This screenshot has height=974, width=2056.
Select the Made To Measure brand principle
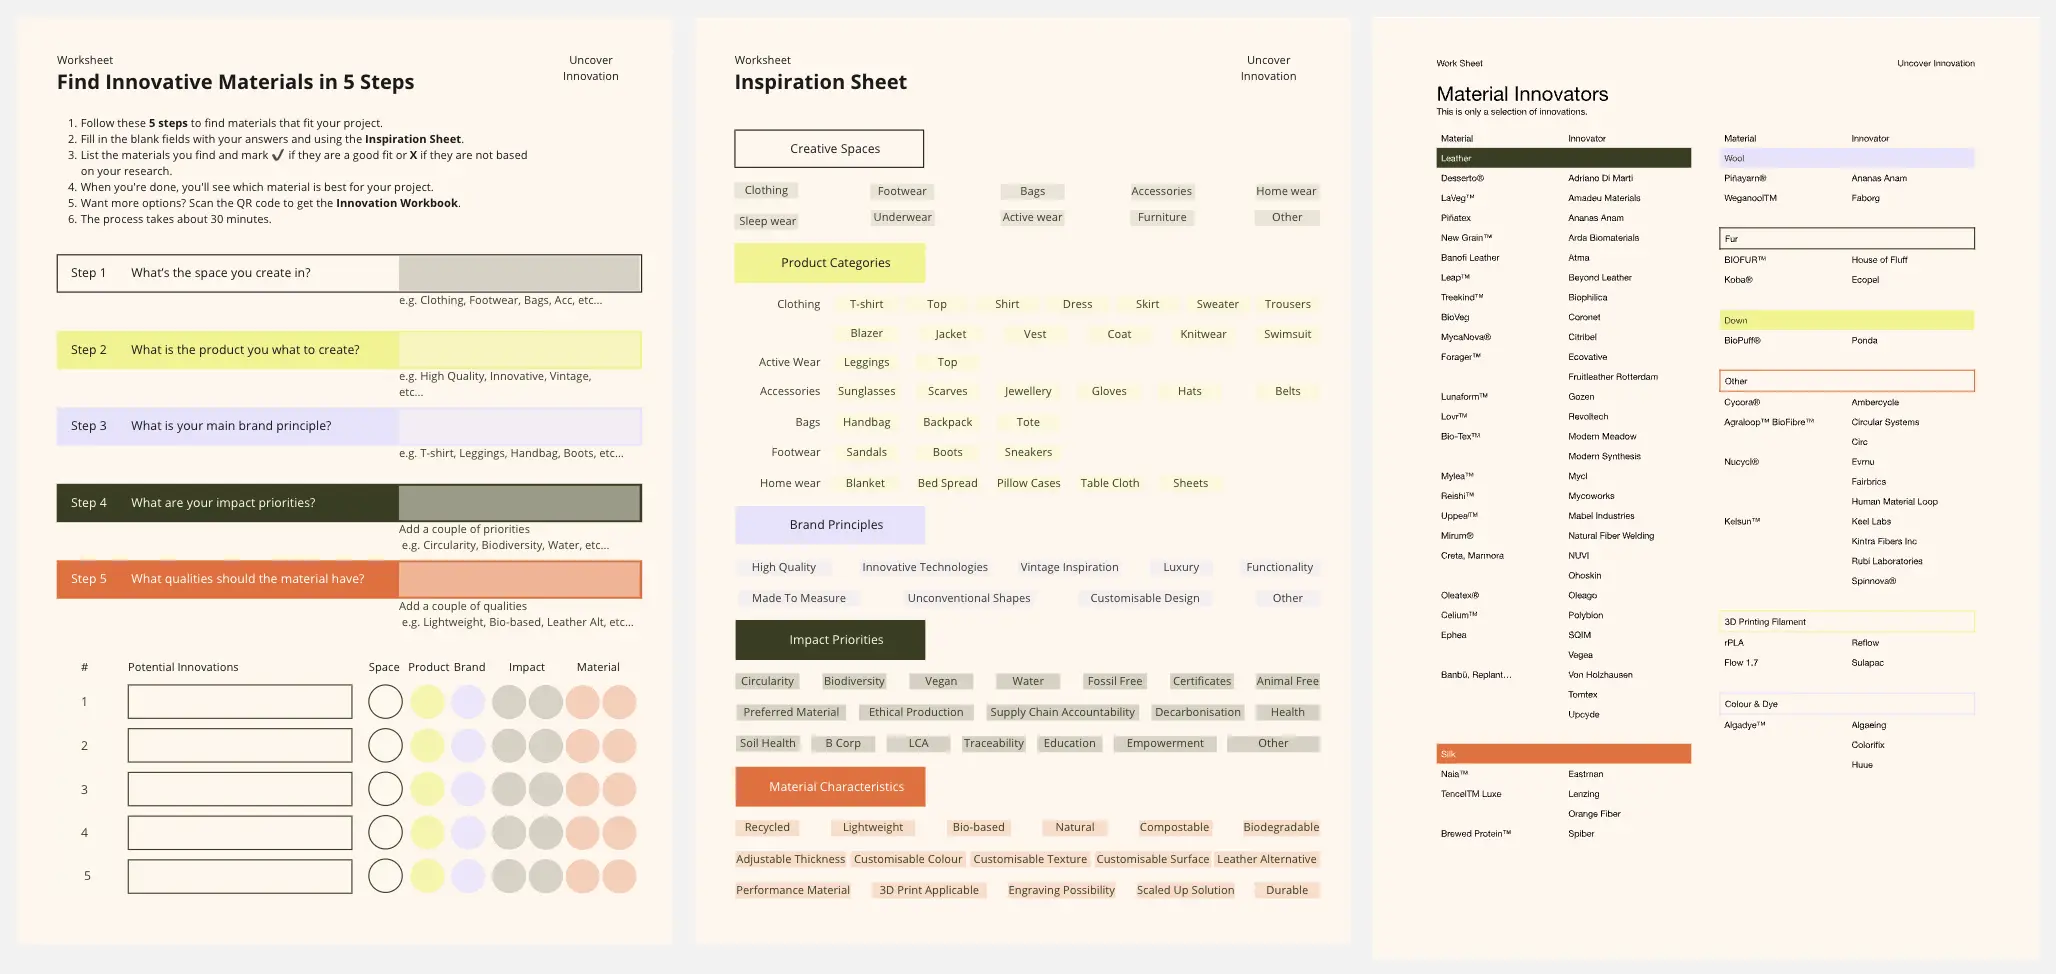click(798, 598)
